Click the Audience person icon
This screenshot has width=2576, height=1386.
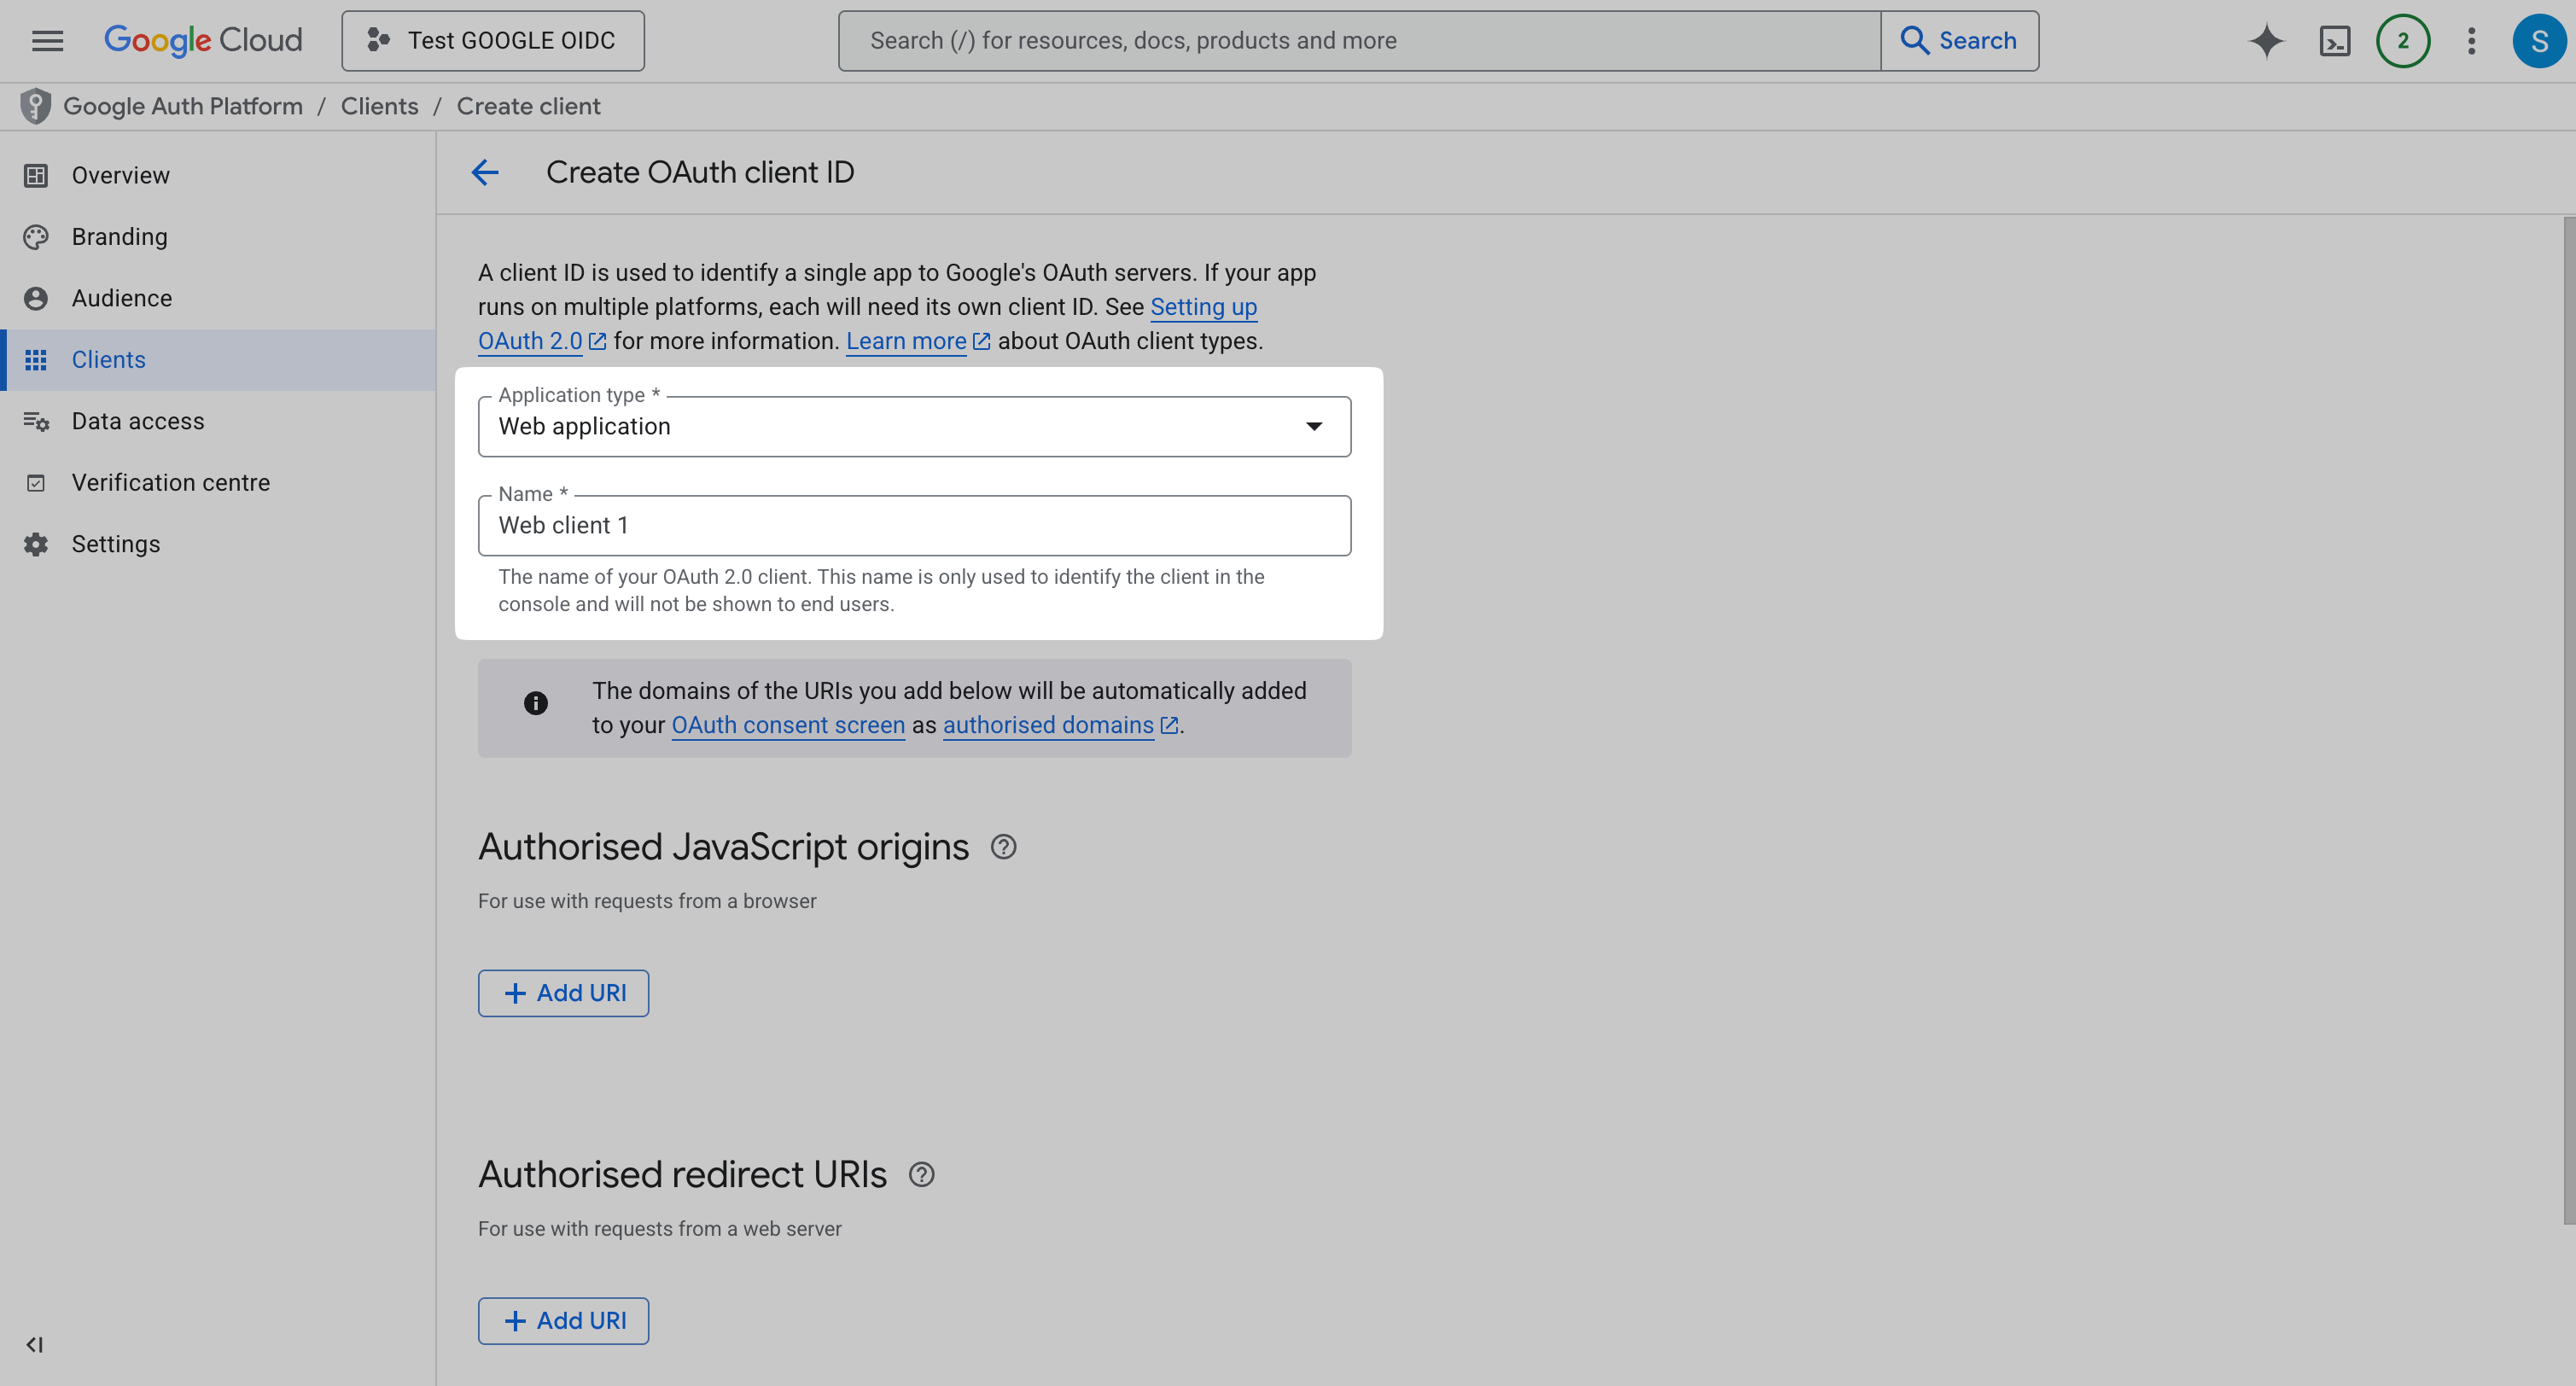point(36,297)
